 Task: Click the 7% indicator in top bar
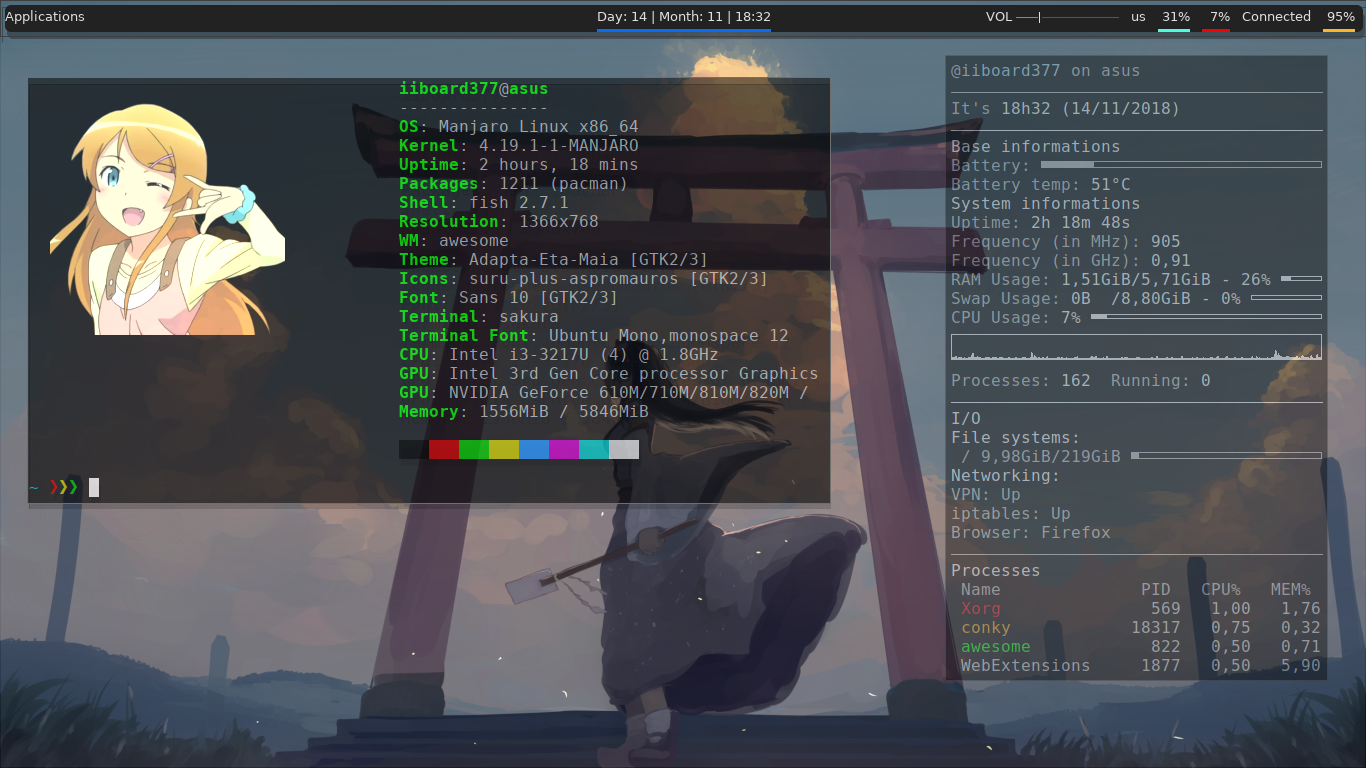pyautogui.click(x=1219, y=17)
